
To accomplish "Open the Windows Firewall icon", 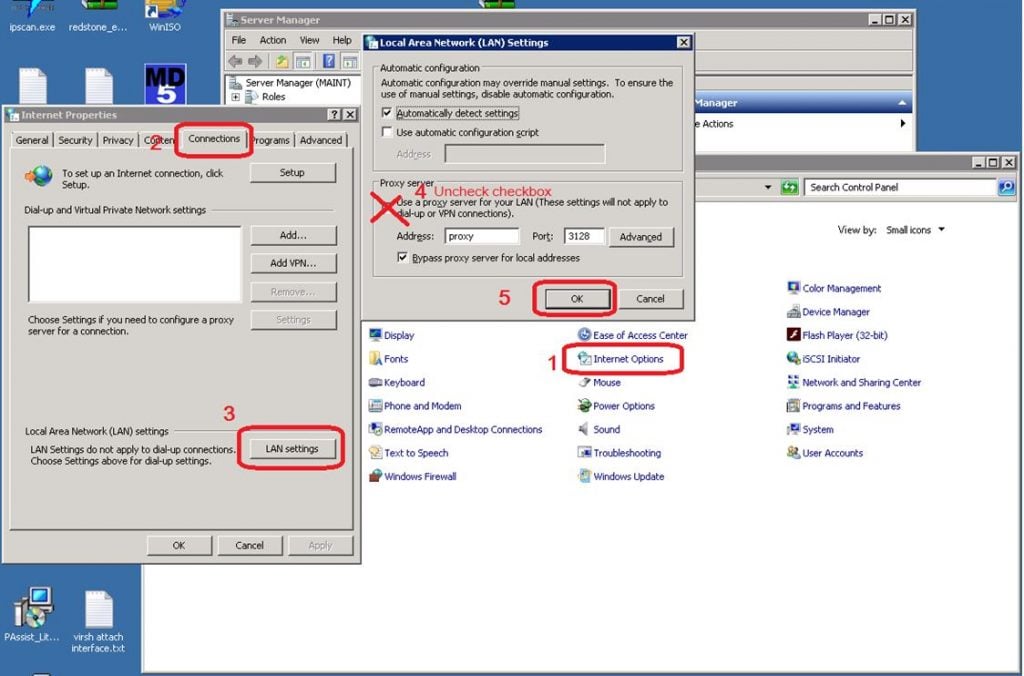I will tap(376, 476).
